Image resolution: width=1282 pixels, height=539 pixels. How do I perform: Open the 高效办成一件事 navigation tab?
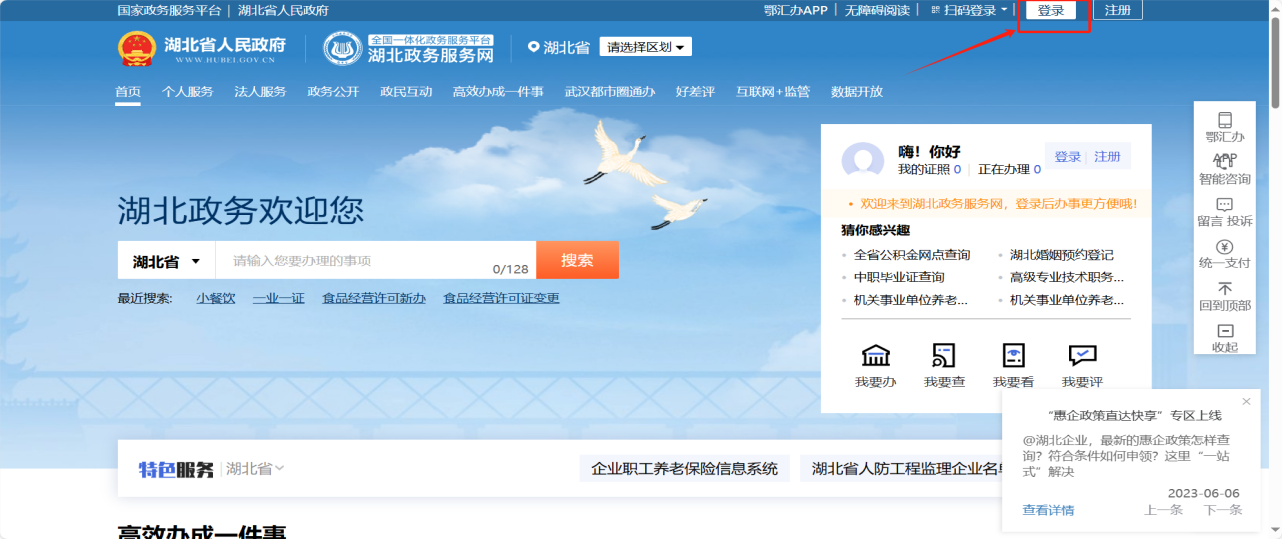(x=498, y=91)
